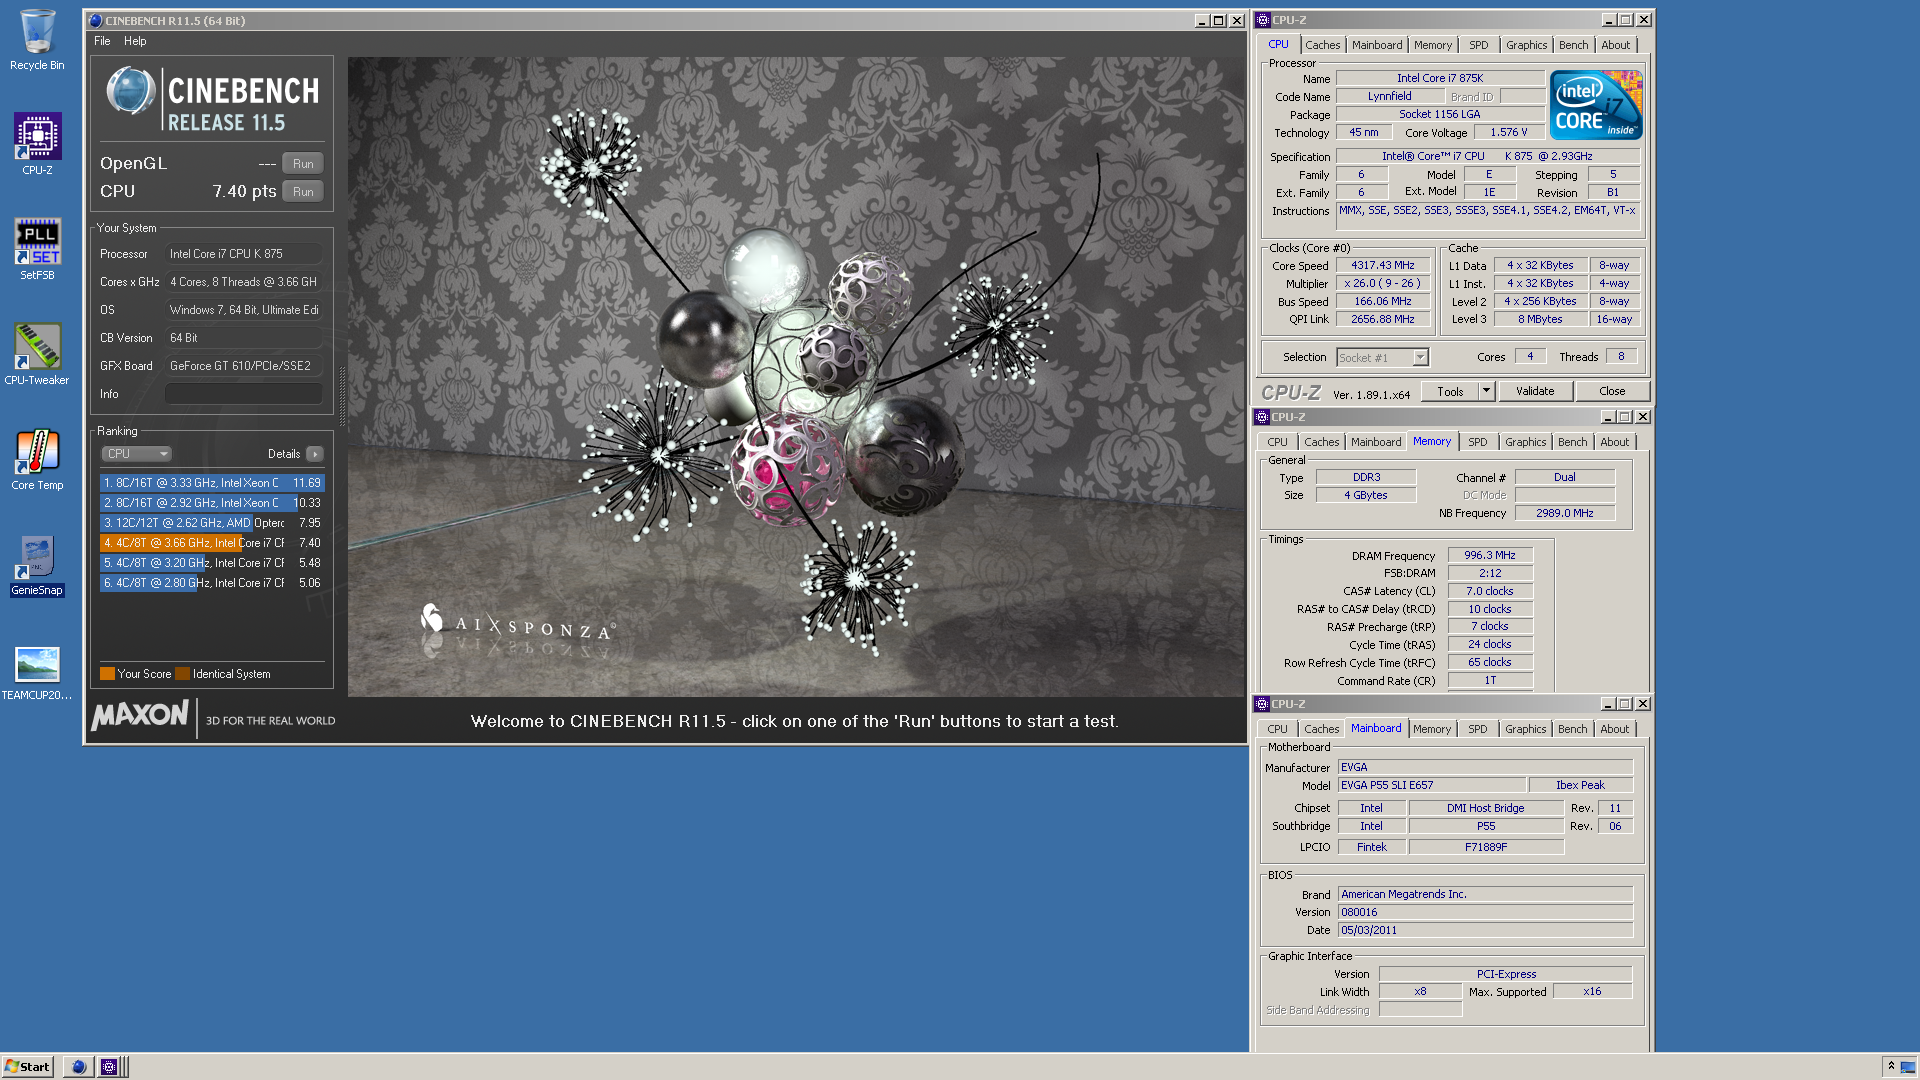Screen dimensions: 1920x1080
Task: Click the panel resize handle beside render view
Action: pyautogui.click(x=342, y=398)
